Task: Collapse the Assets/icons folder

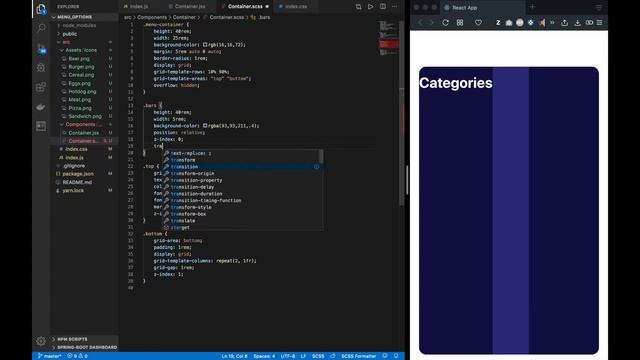Action: pyautogui.click(x=84, y=50)
